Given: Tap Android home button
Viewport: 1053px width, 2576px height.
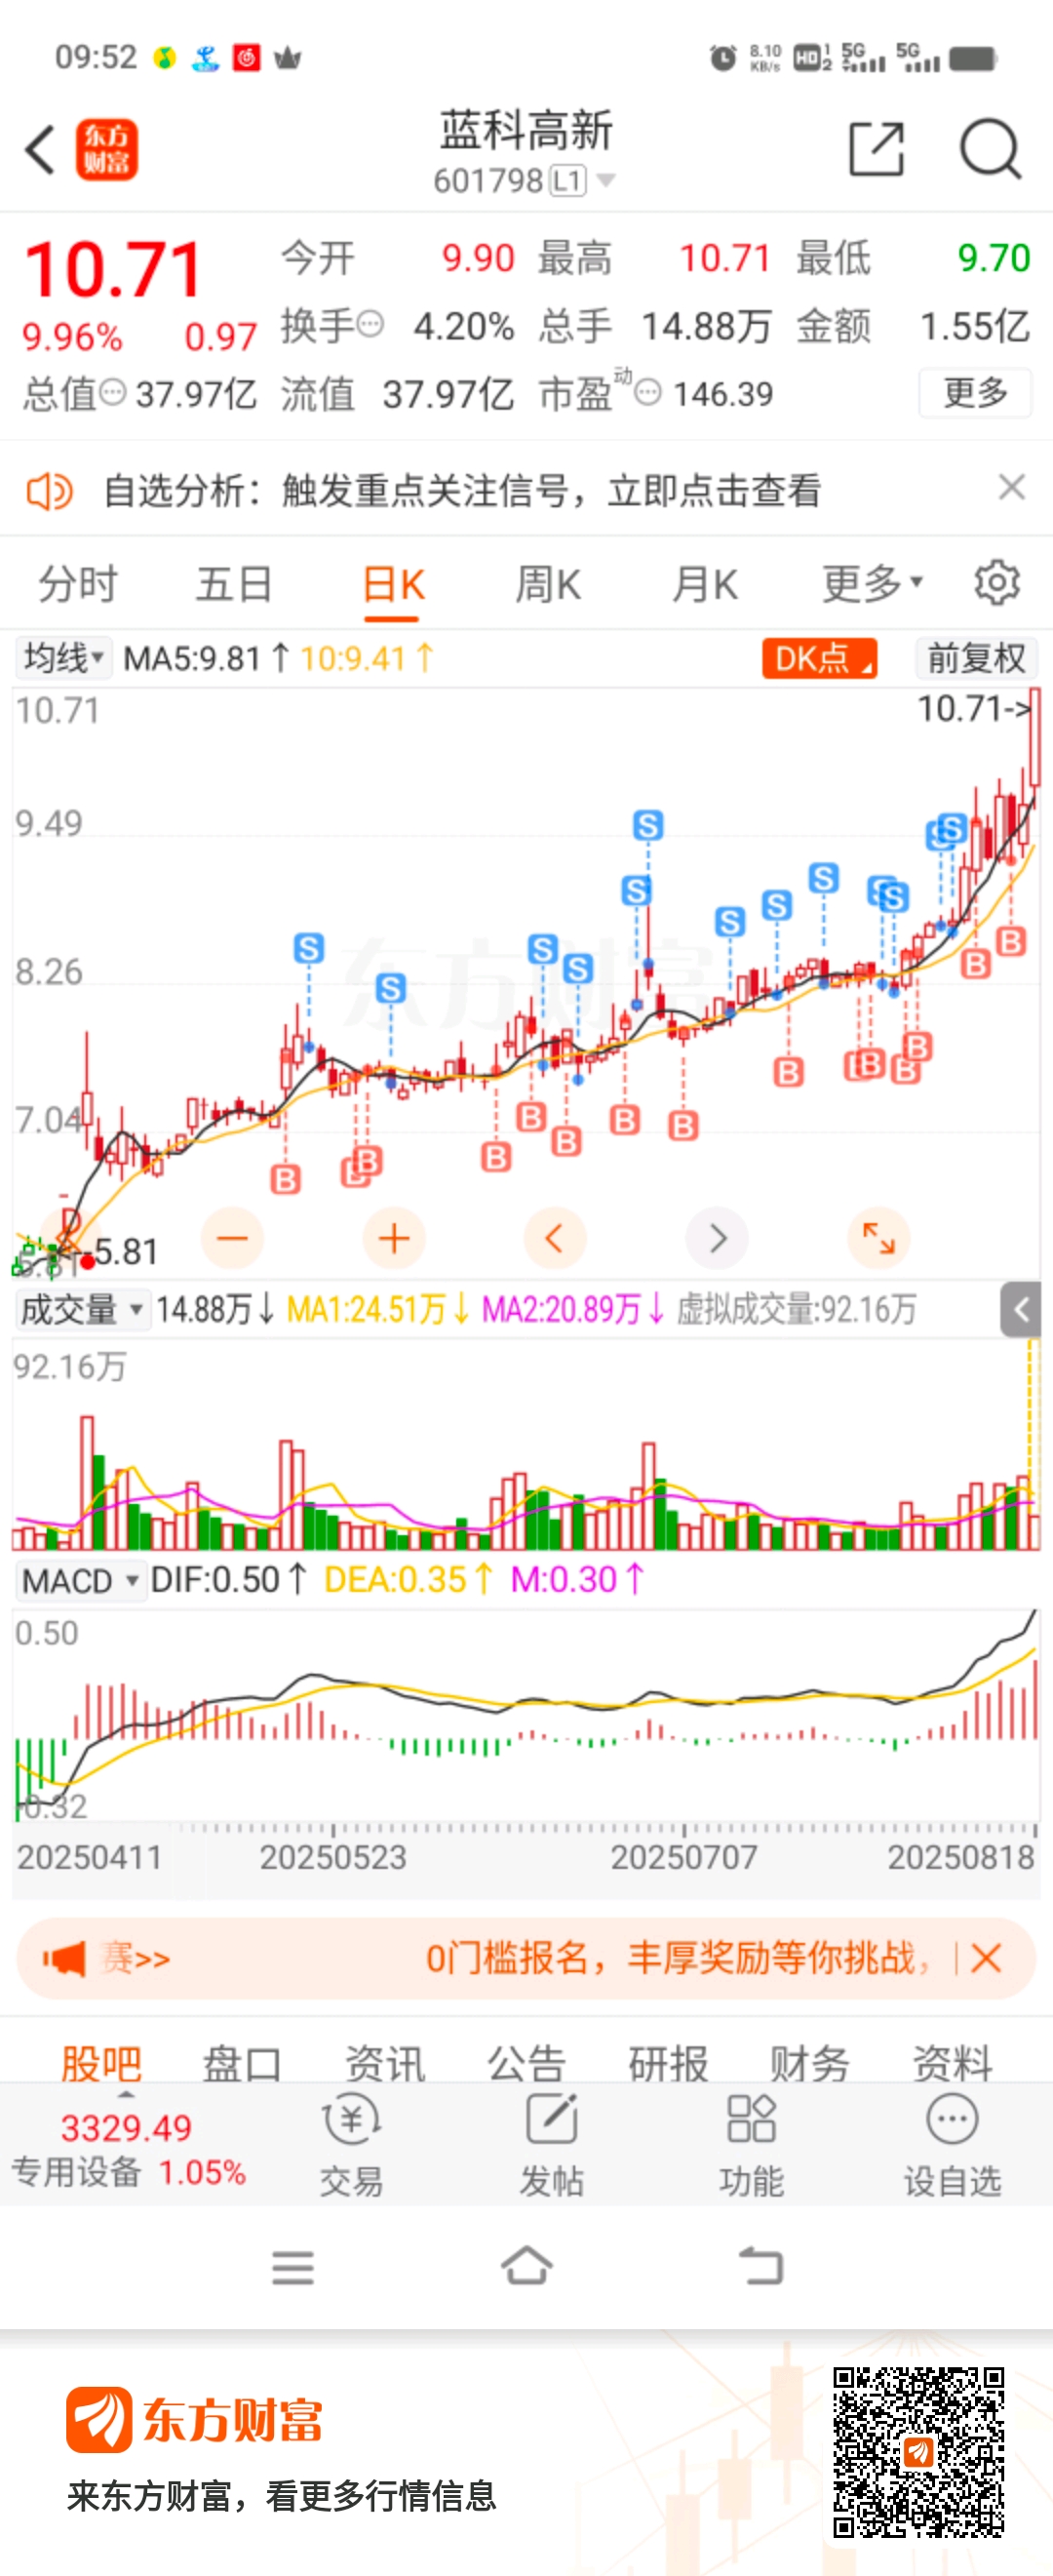Looking at the screenshot, I should pos(527,2266).
